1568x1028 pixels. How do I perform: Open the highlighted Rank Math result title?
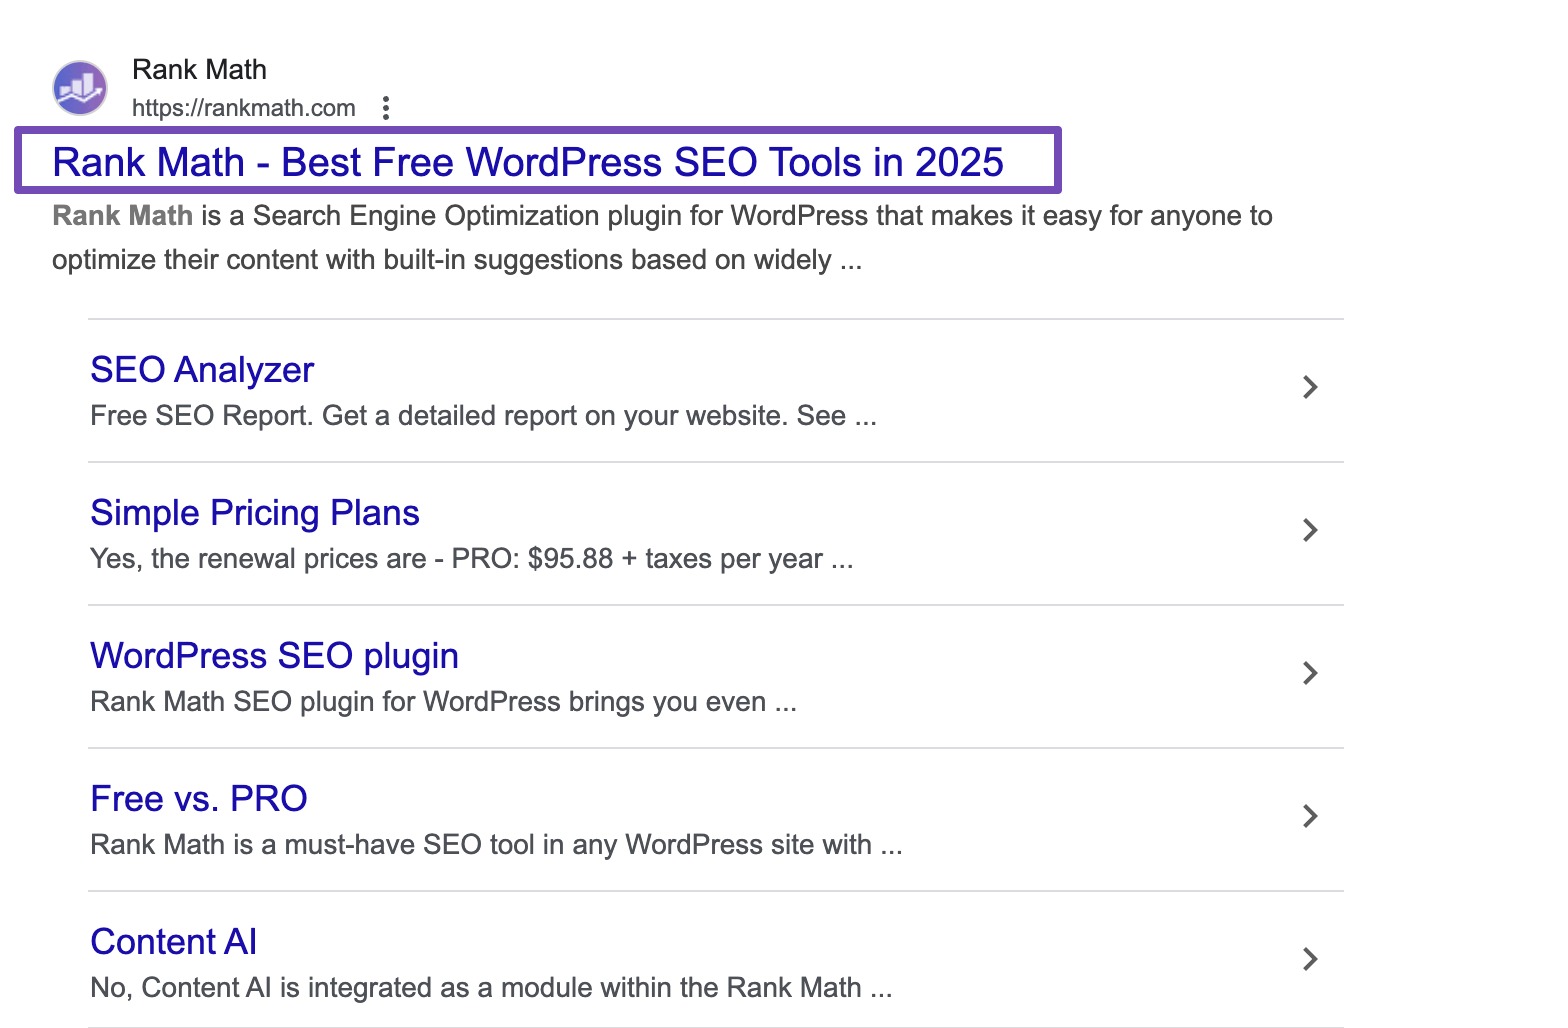point(527,162)
